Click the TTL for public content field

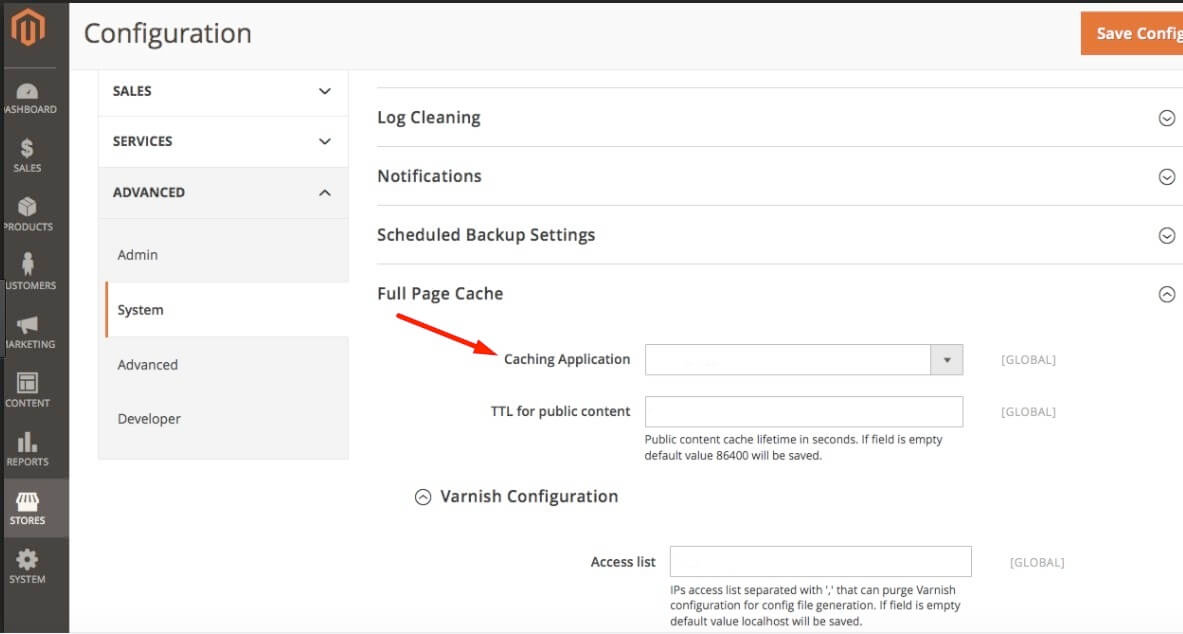pos(804,412)
